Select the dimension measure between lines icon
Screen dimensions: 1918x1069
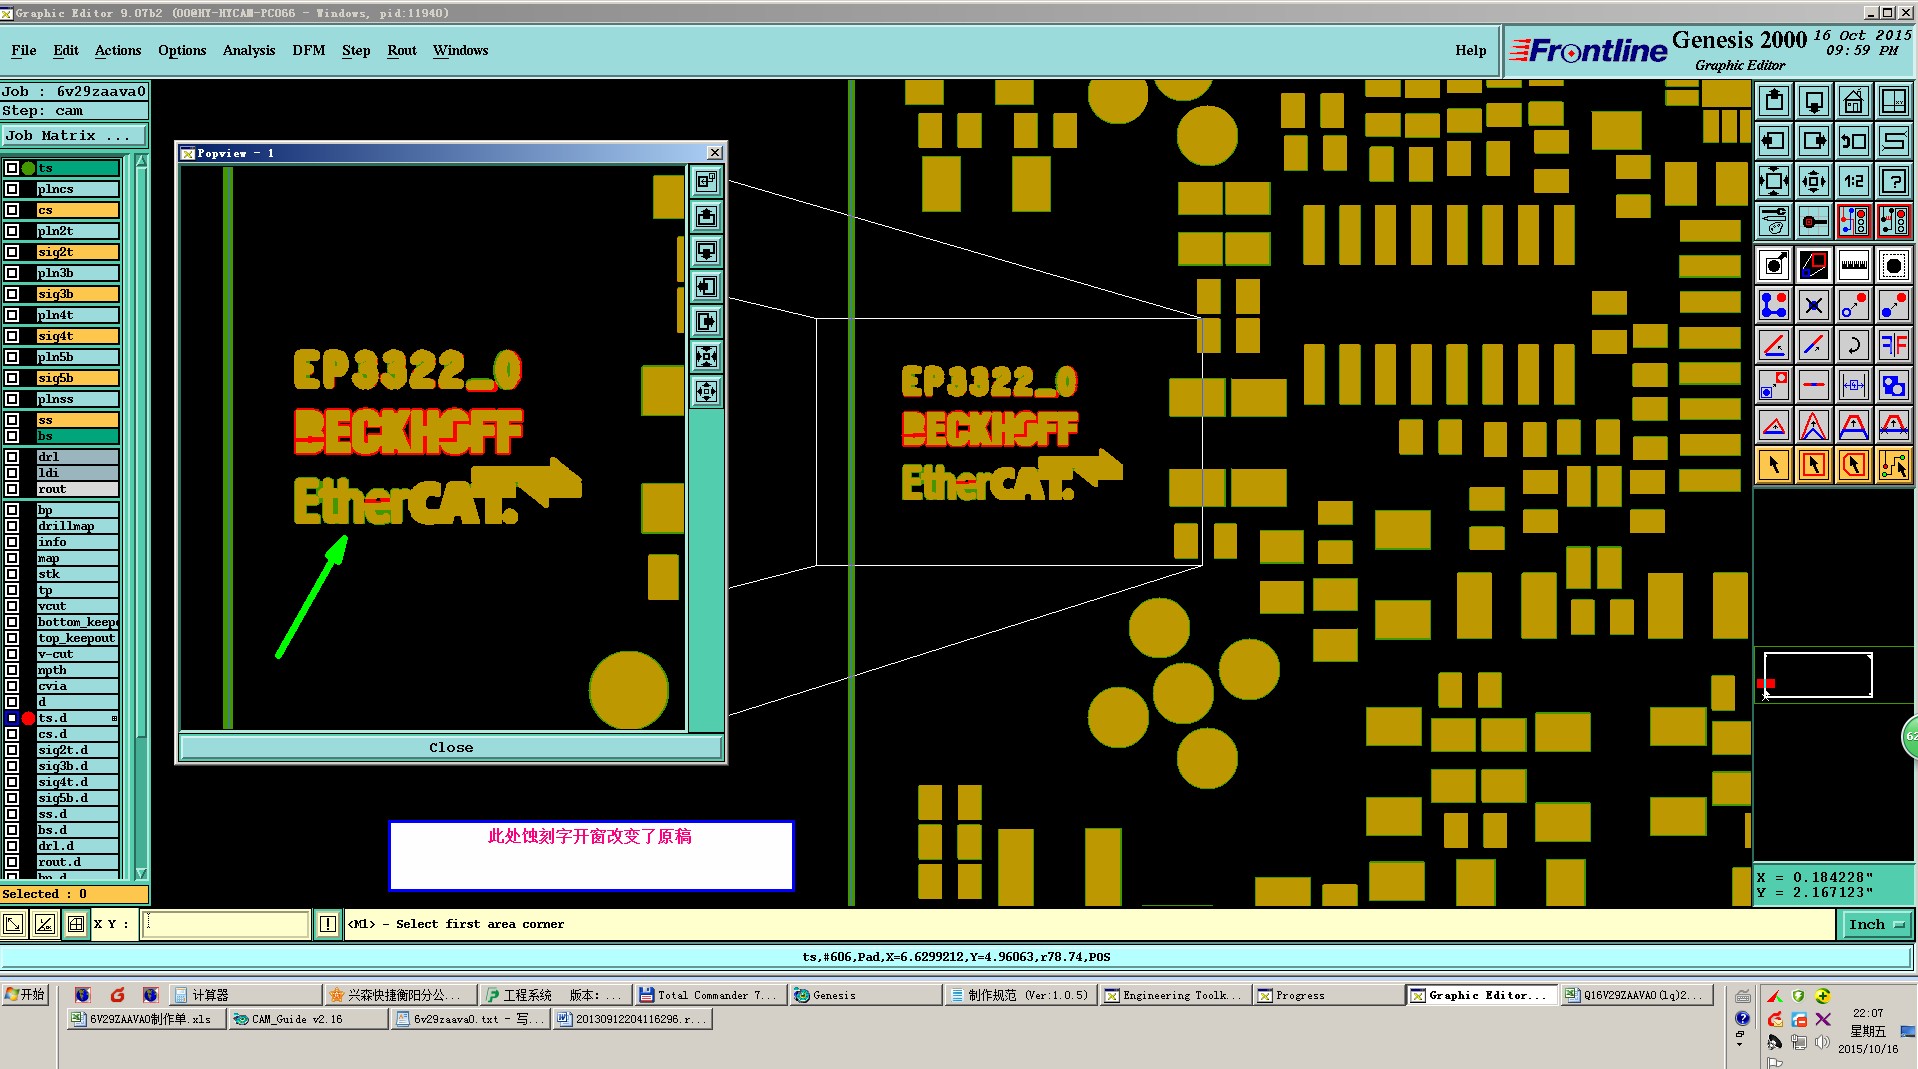1854,385
